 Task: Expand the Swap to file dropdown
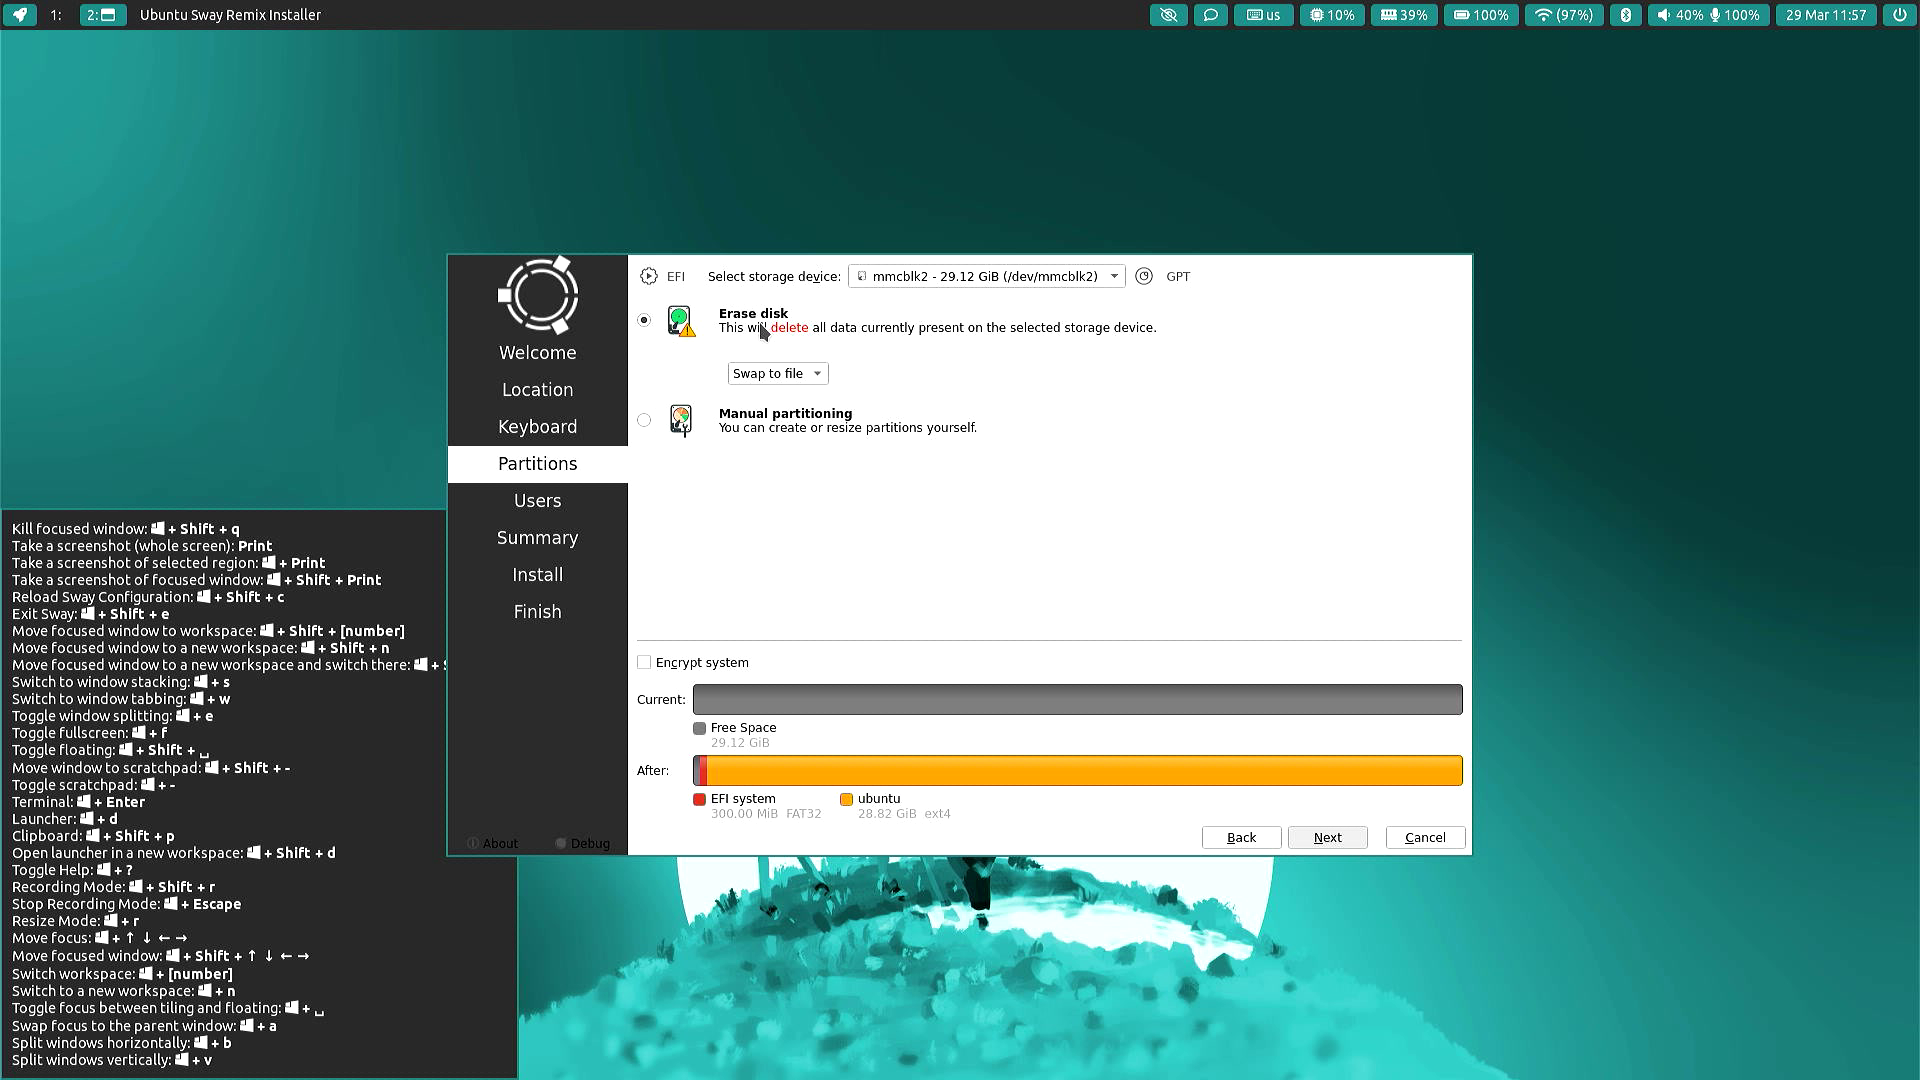pyautogui.click(x=777, y=374)
